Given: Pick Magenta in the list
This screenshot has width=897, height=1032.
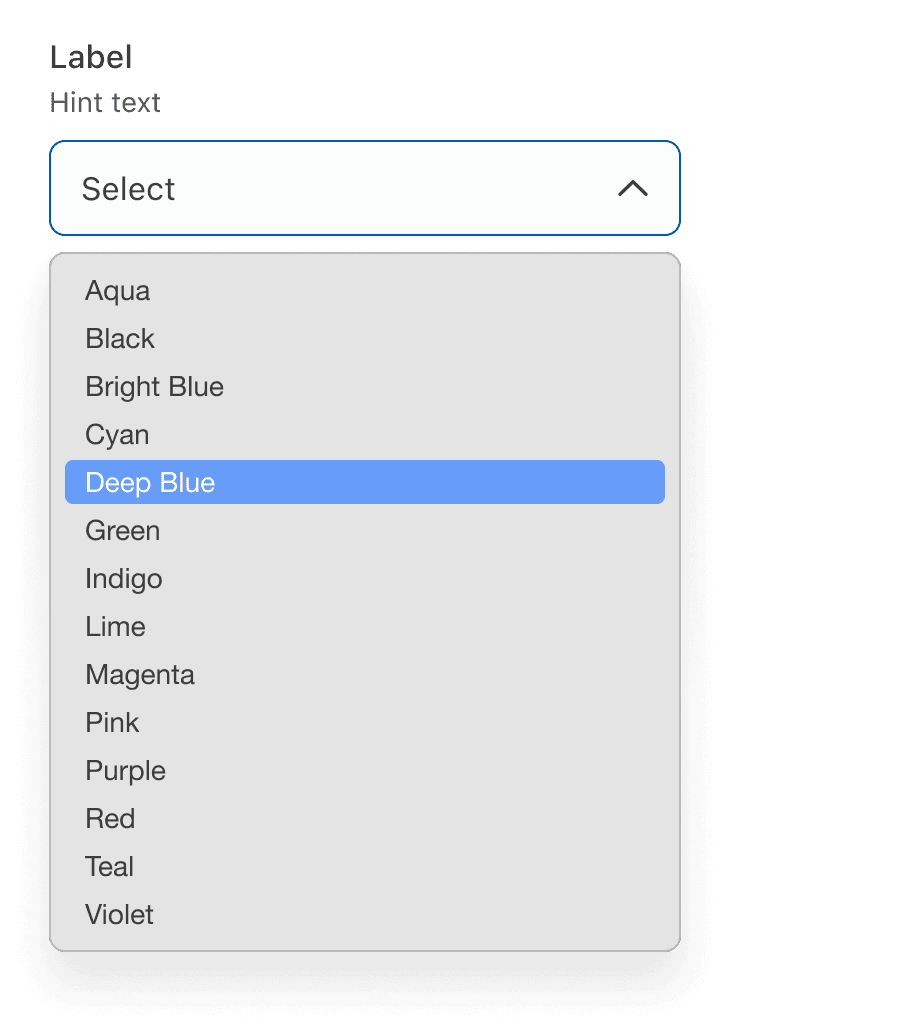Looking at the screenshot, I should pos(140,675).
